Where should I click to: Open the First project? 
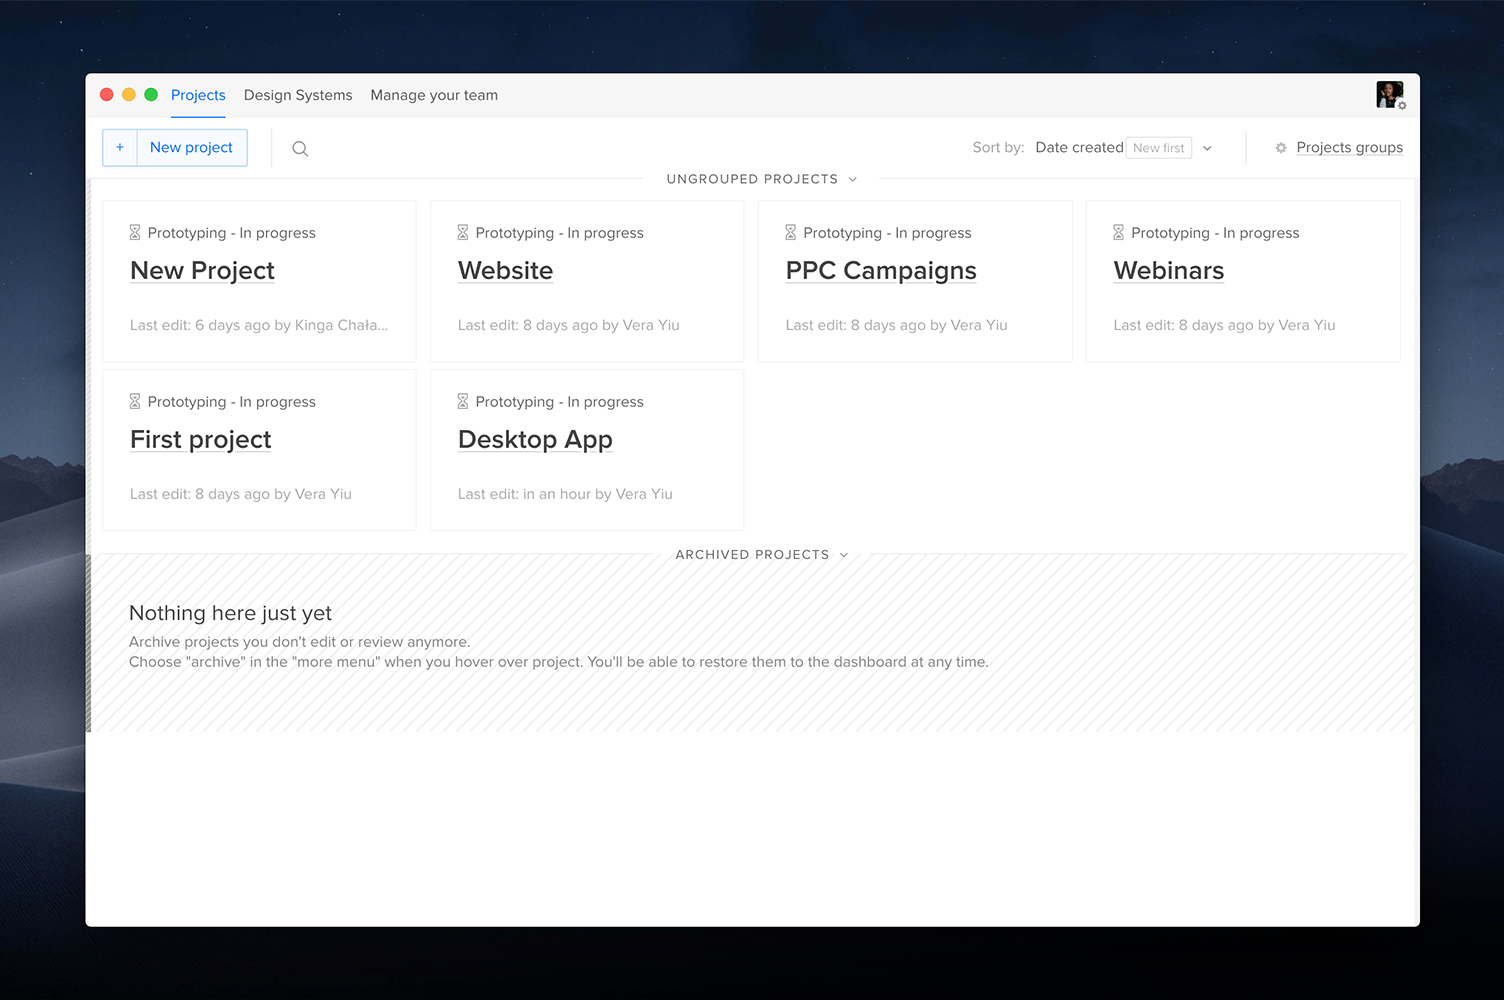tap(200, 439)
